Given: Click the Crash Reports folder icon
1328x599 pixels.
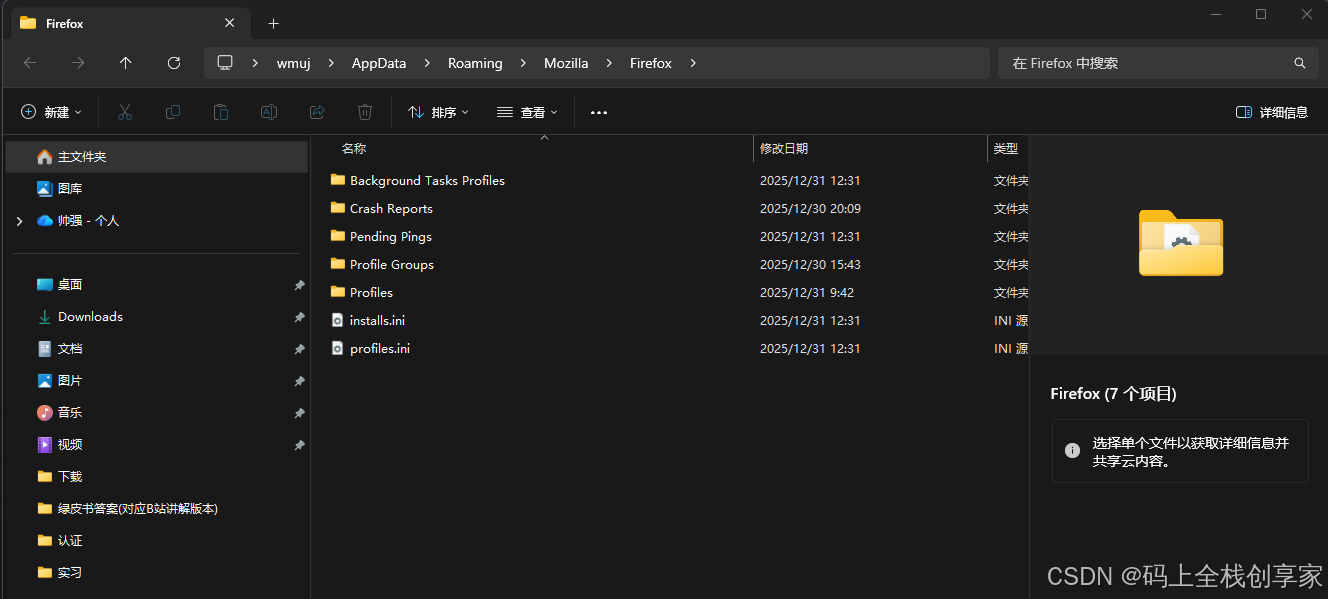Looking at the screenshot, I should coord(338,208).
